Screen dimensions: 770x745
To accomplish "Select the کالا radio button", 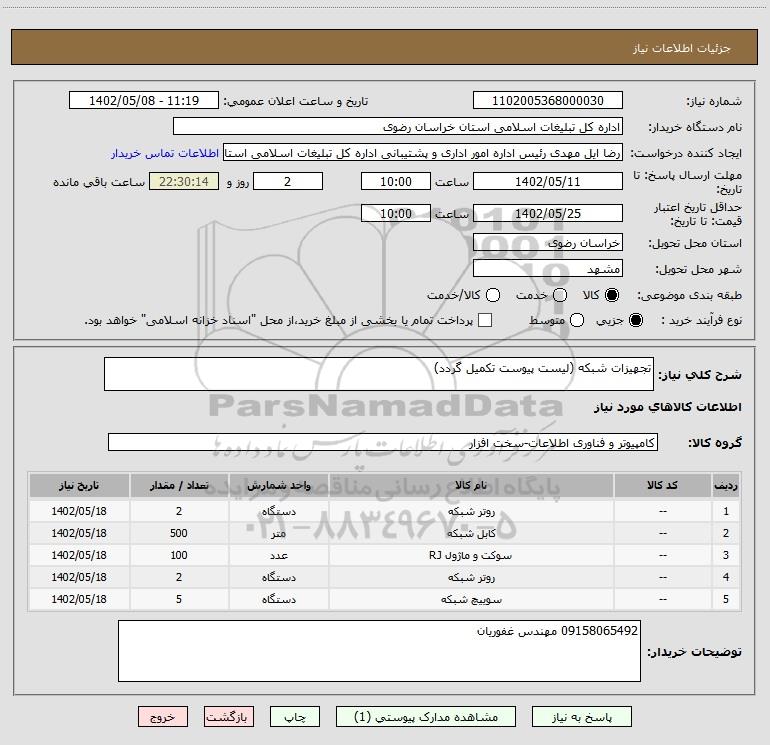I will [x=612, y=295].
